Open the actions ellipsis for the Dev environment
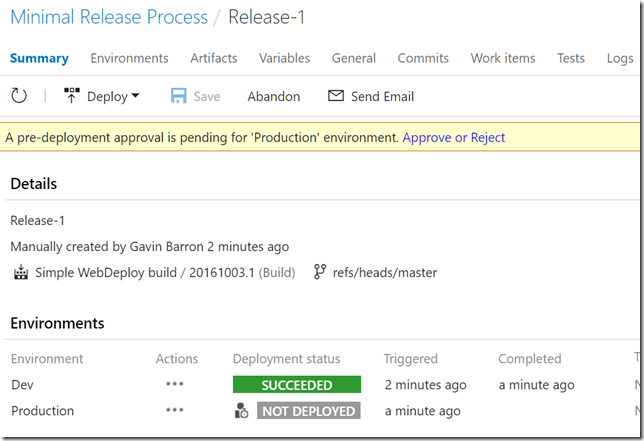Screen dimensions: 644x441 click(x=176, y=385)
